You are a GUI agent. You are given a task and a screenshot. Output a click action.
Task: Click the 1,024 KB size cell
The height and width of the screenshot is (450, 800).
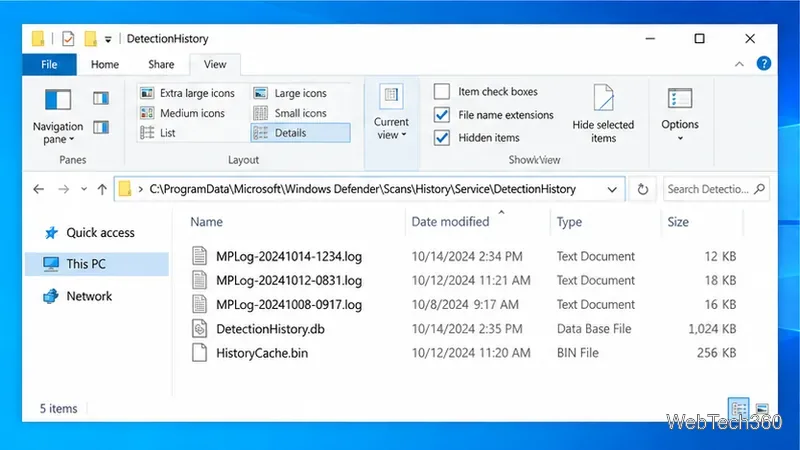pos(712,329)
